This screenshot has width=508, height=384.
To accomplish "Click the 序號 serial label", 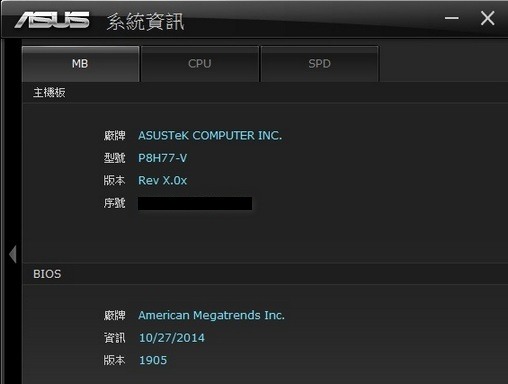I will point(114,203).
